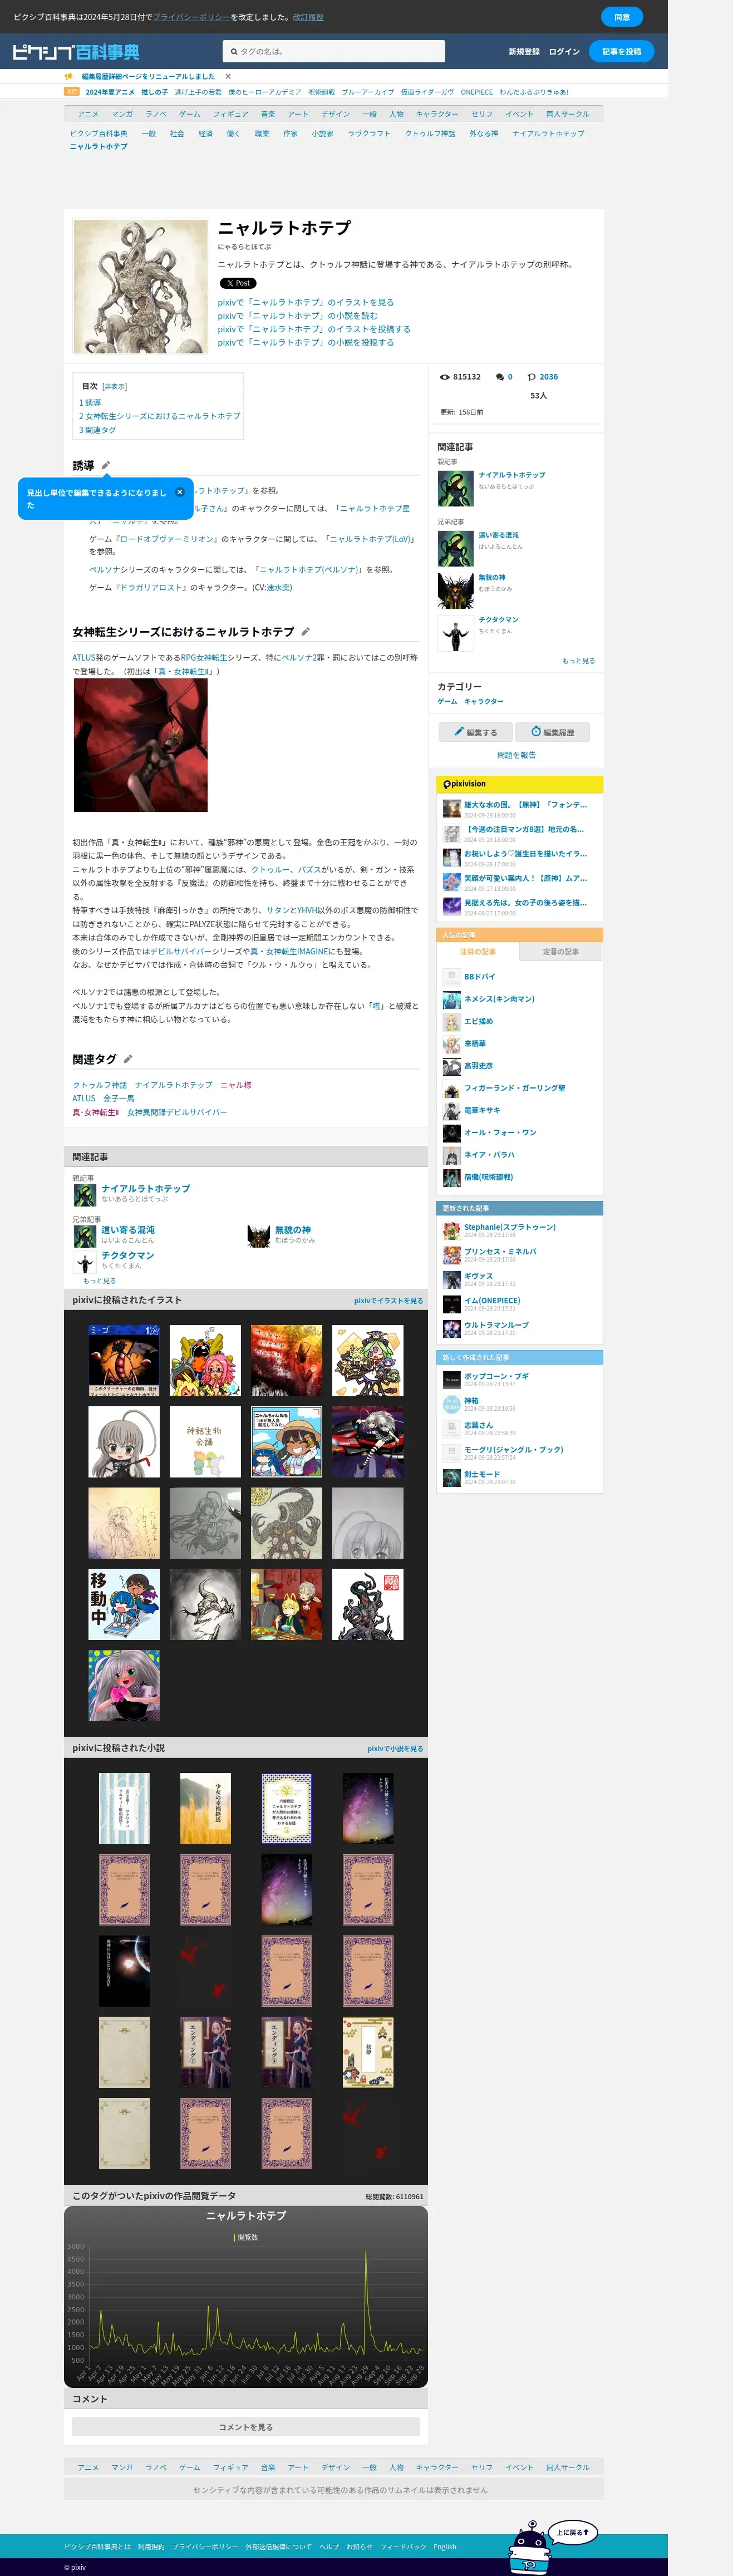Click the 剣士モード new article icon
Screen dimensions: 733x2576
coord(451,1477)
